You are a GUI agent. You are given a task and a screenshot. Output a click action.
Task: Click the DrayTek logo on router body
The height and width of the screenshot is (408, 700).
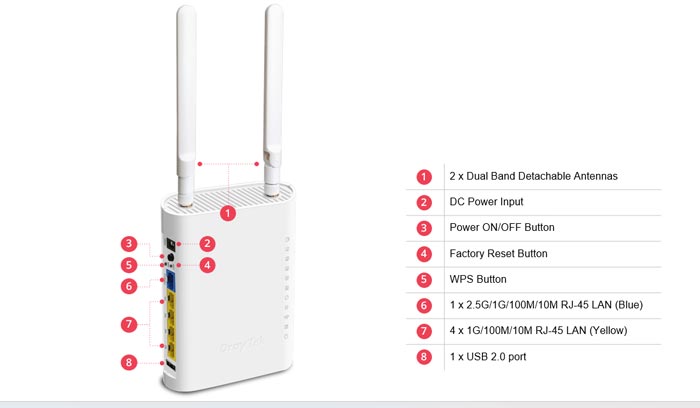[x=241, y=345]
